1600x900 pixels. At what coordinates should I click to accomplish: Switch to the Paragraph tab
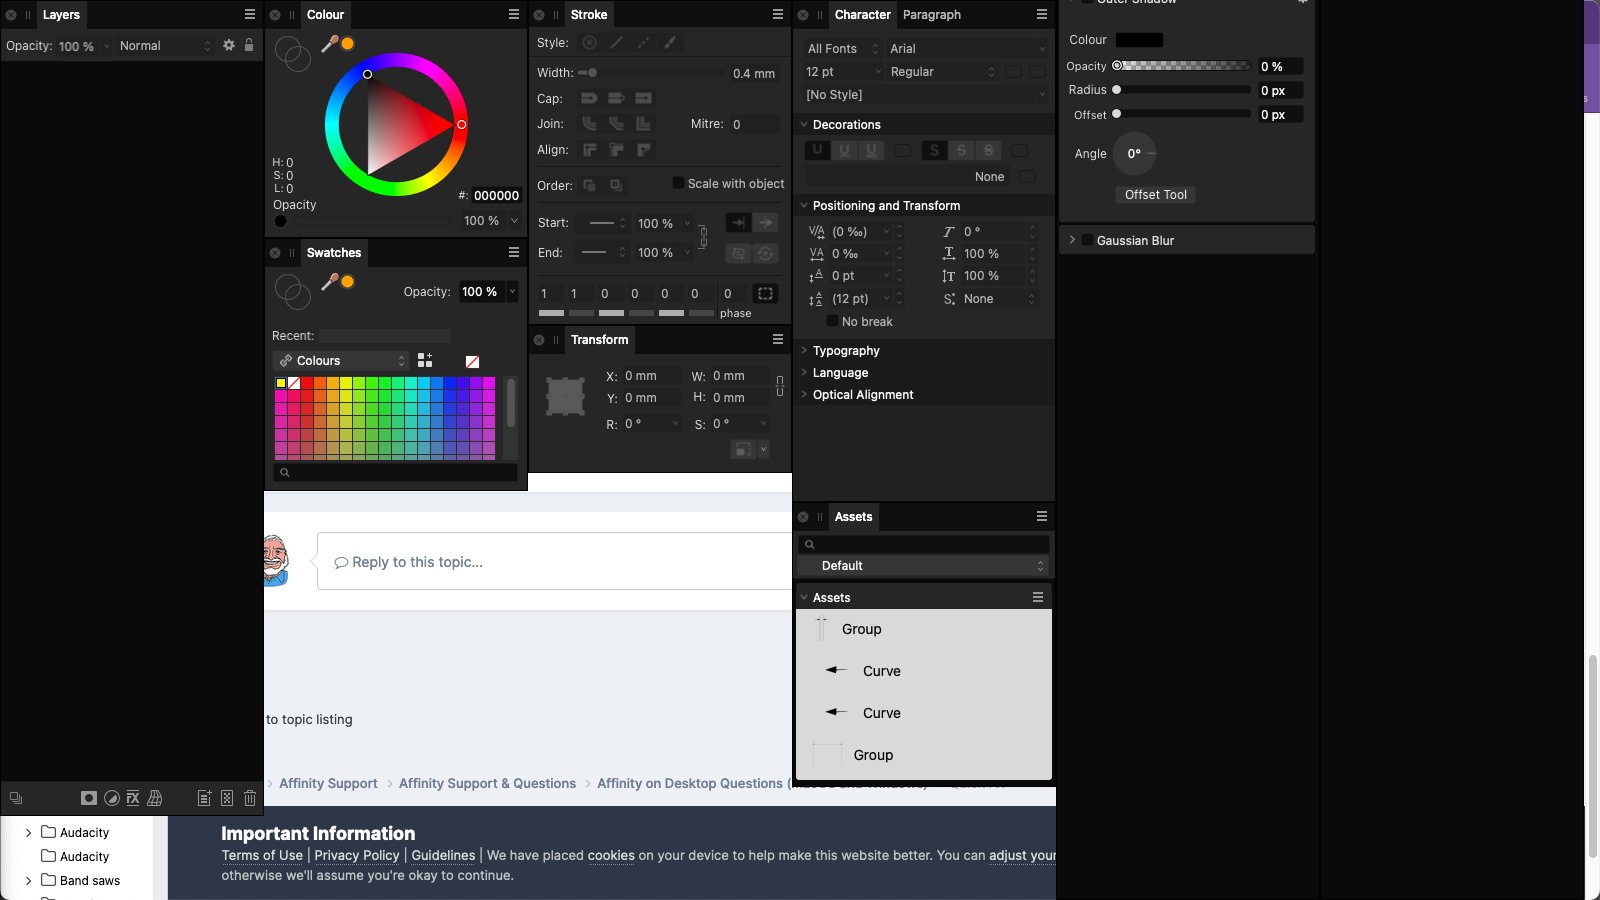click(931, 15)
